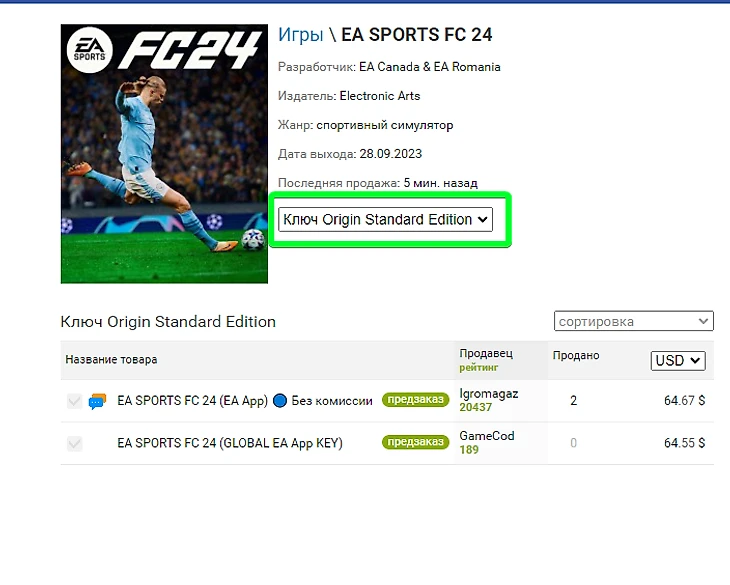
Task: Go to the Игры breadcrumb link
Action: pos(300,35)
